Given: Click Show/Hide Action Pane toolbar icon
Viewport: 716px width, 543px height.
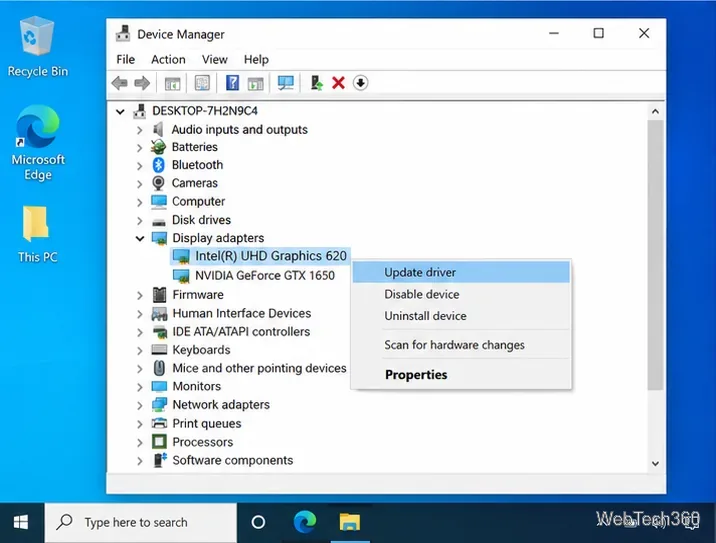Looking at the screenshot, I should [x=255, y=84].
